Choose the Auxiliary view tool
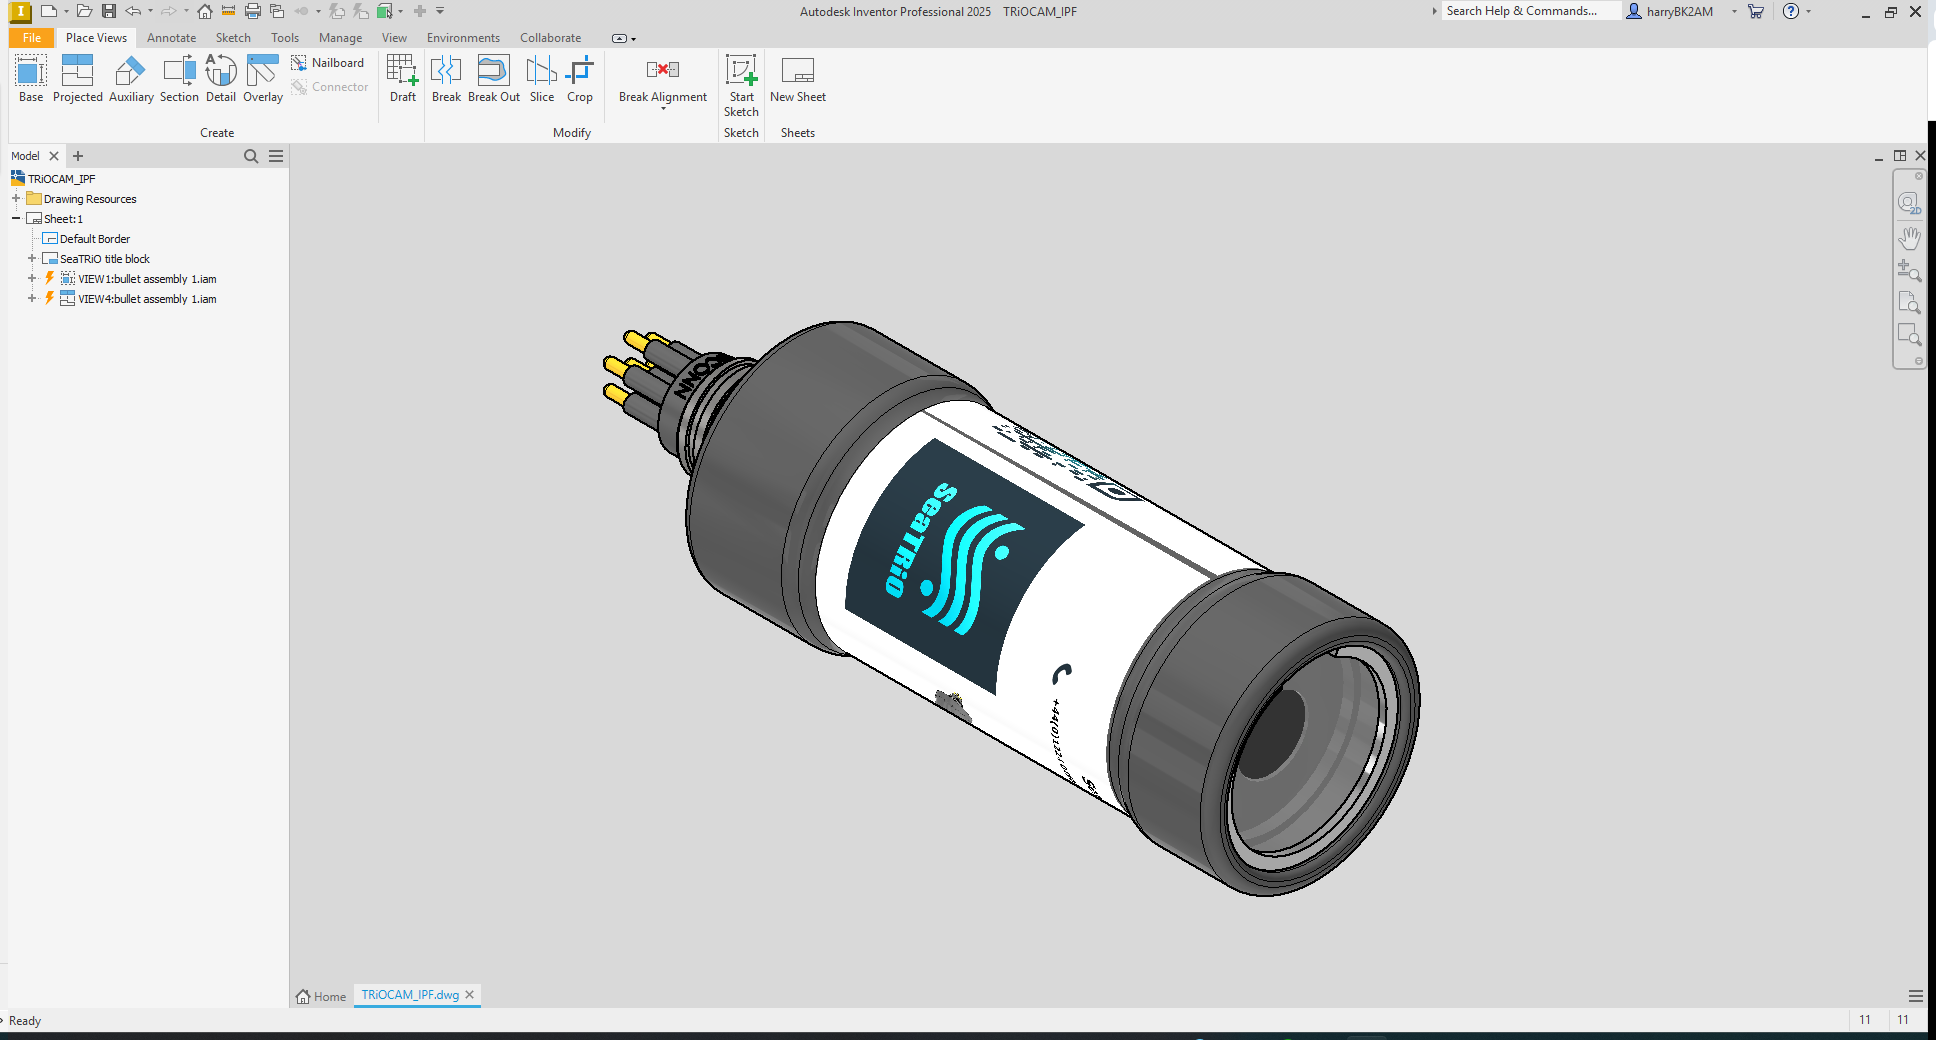The height and width of the screenshot is (1040, 1936). point(131,79)
